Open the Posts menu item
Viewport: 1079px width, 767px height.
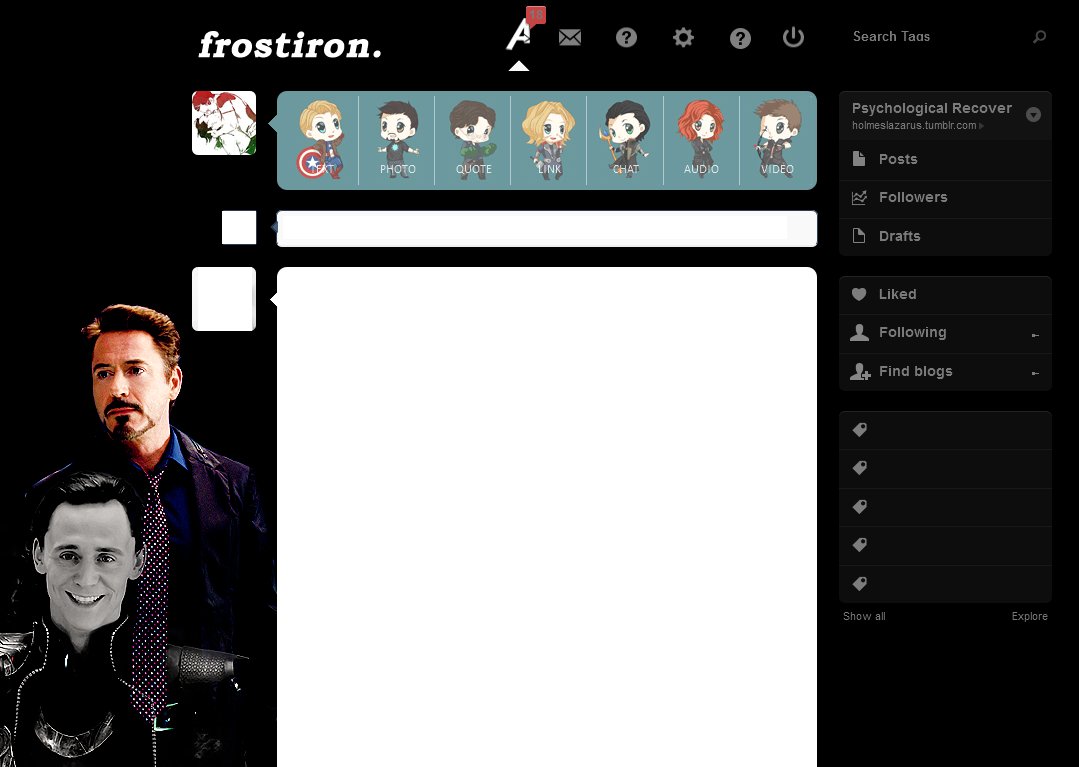point(946,160)
